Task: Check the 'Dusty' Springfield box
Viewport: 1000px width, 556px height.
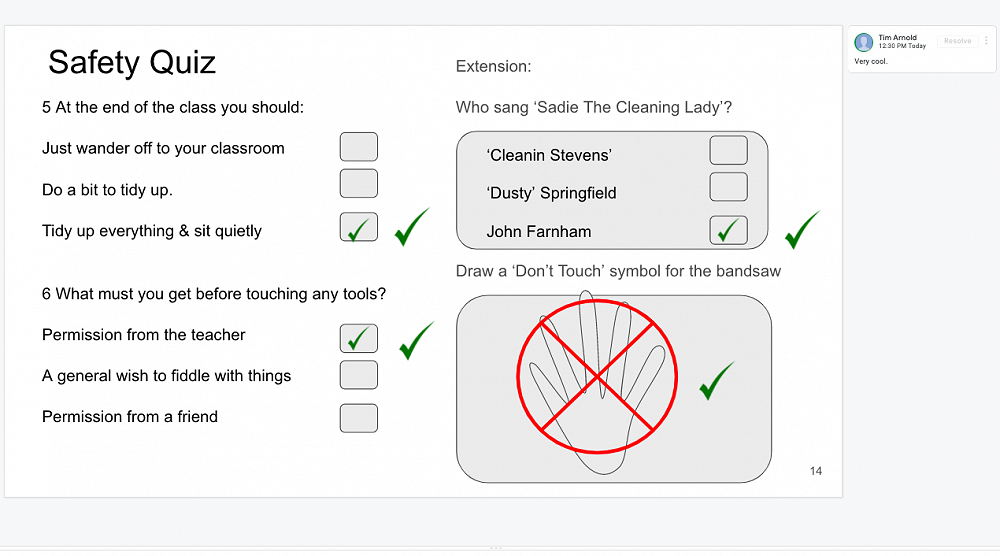Action: [728, 187]
